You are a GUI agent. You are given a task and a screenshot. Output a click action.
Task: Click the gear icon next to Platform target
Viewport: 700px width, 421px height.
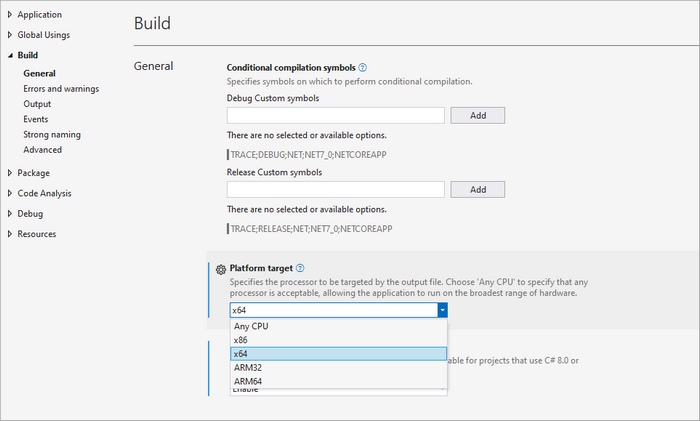coord(221,269)
